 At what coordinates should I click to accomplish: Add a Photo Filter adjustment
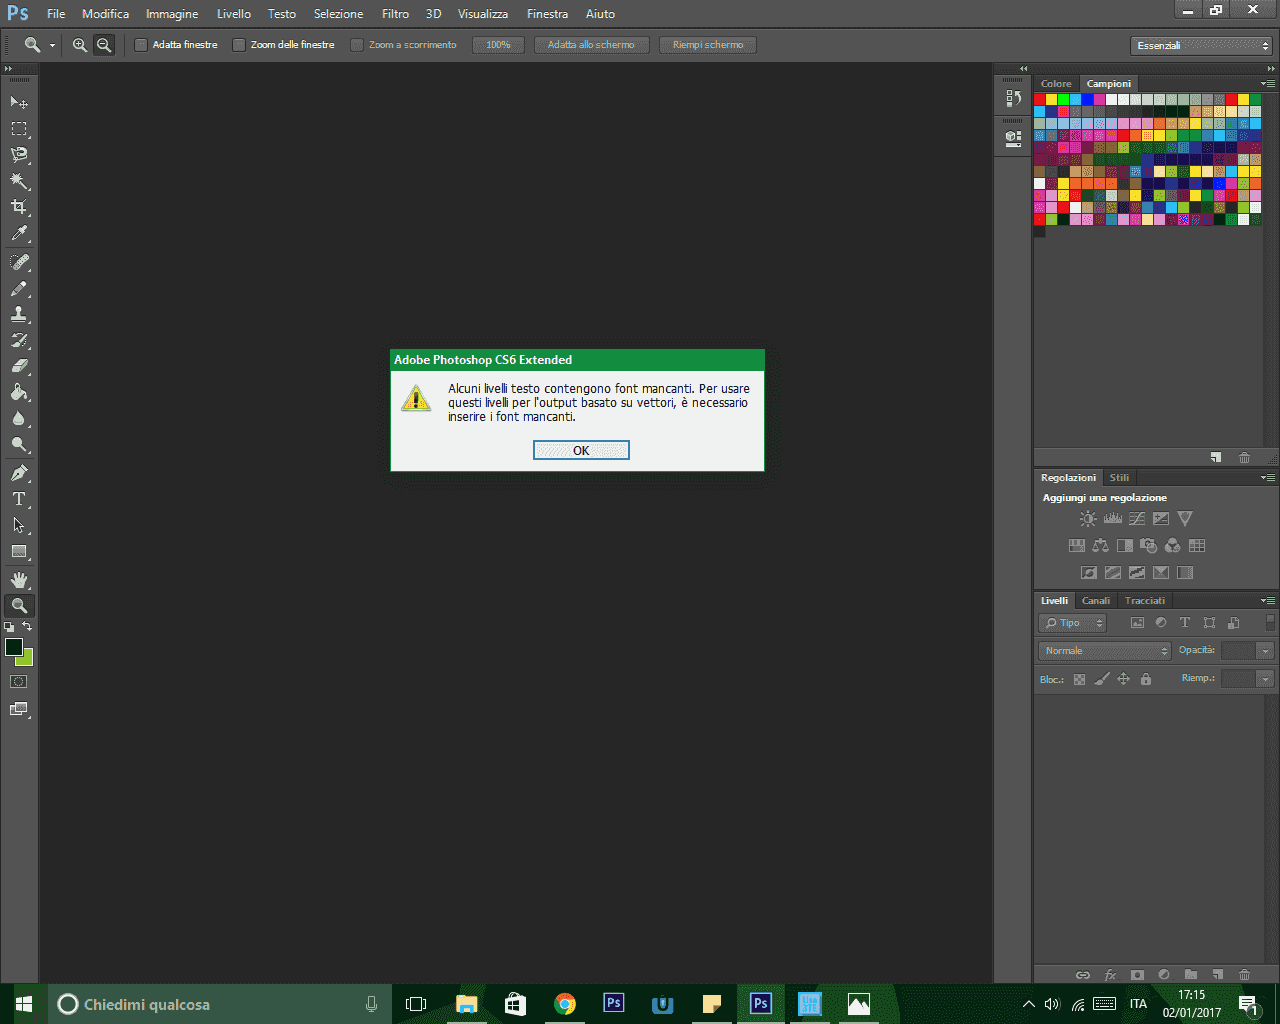[x=1148, y=546]
